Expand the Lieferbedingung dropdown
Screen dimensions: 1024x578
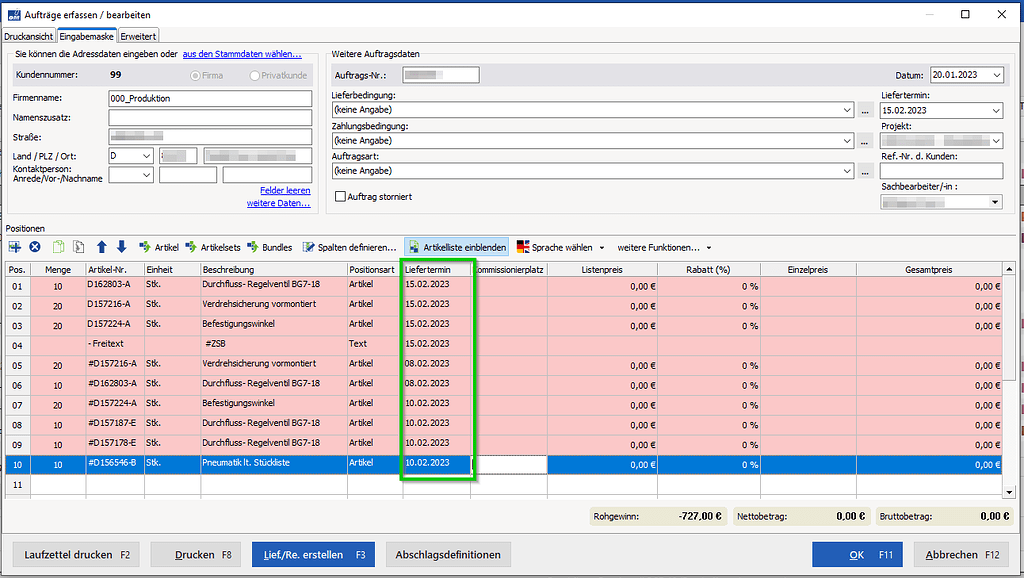[847, 110]
